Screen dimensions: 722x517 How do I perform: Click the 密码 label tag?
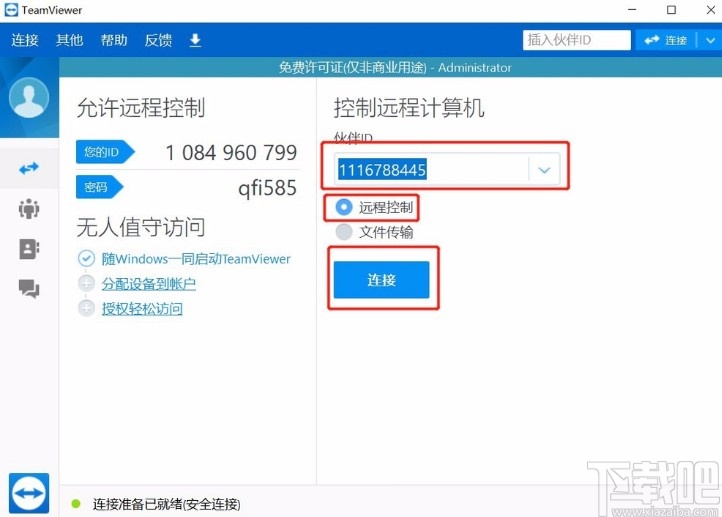pos(99,187)
